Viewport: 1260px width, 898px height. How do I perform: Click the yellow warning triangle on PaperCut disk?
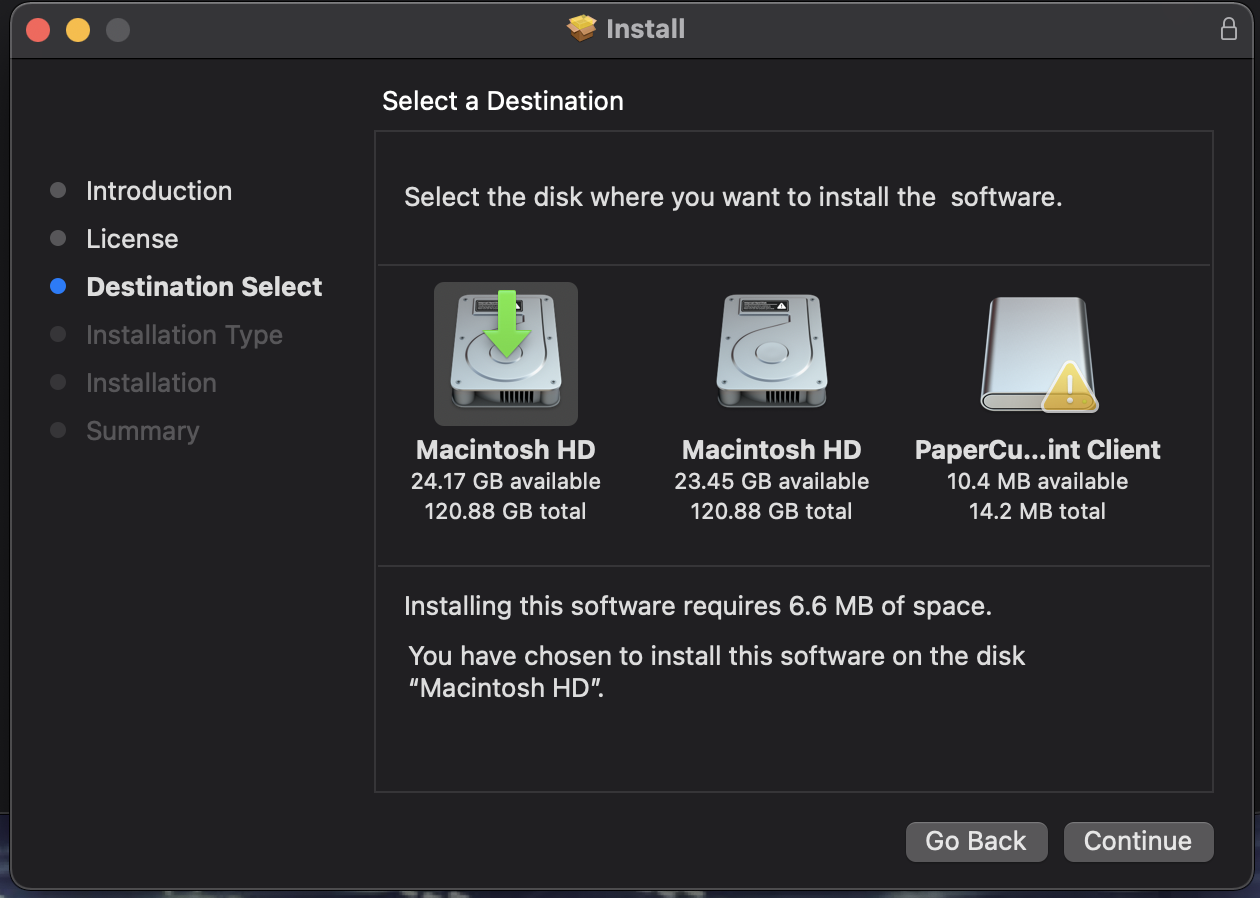1069,389
